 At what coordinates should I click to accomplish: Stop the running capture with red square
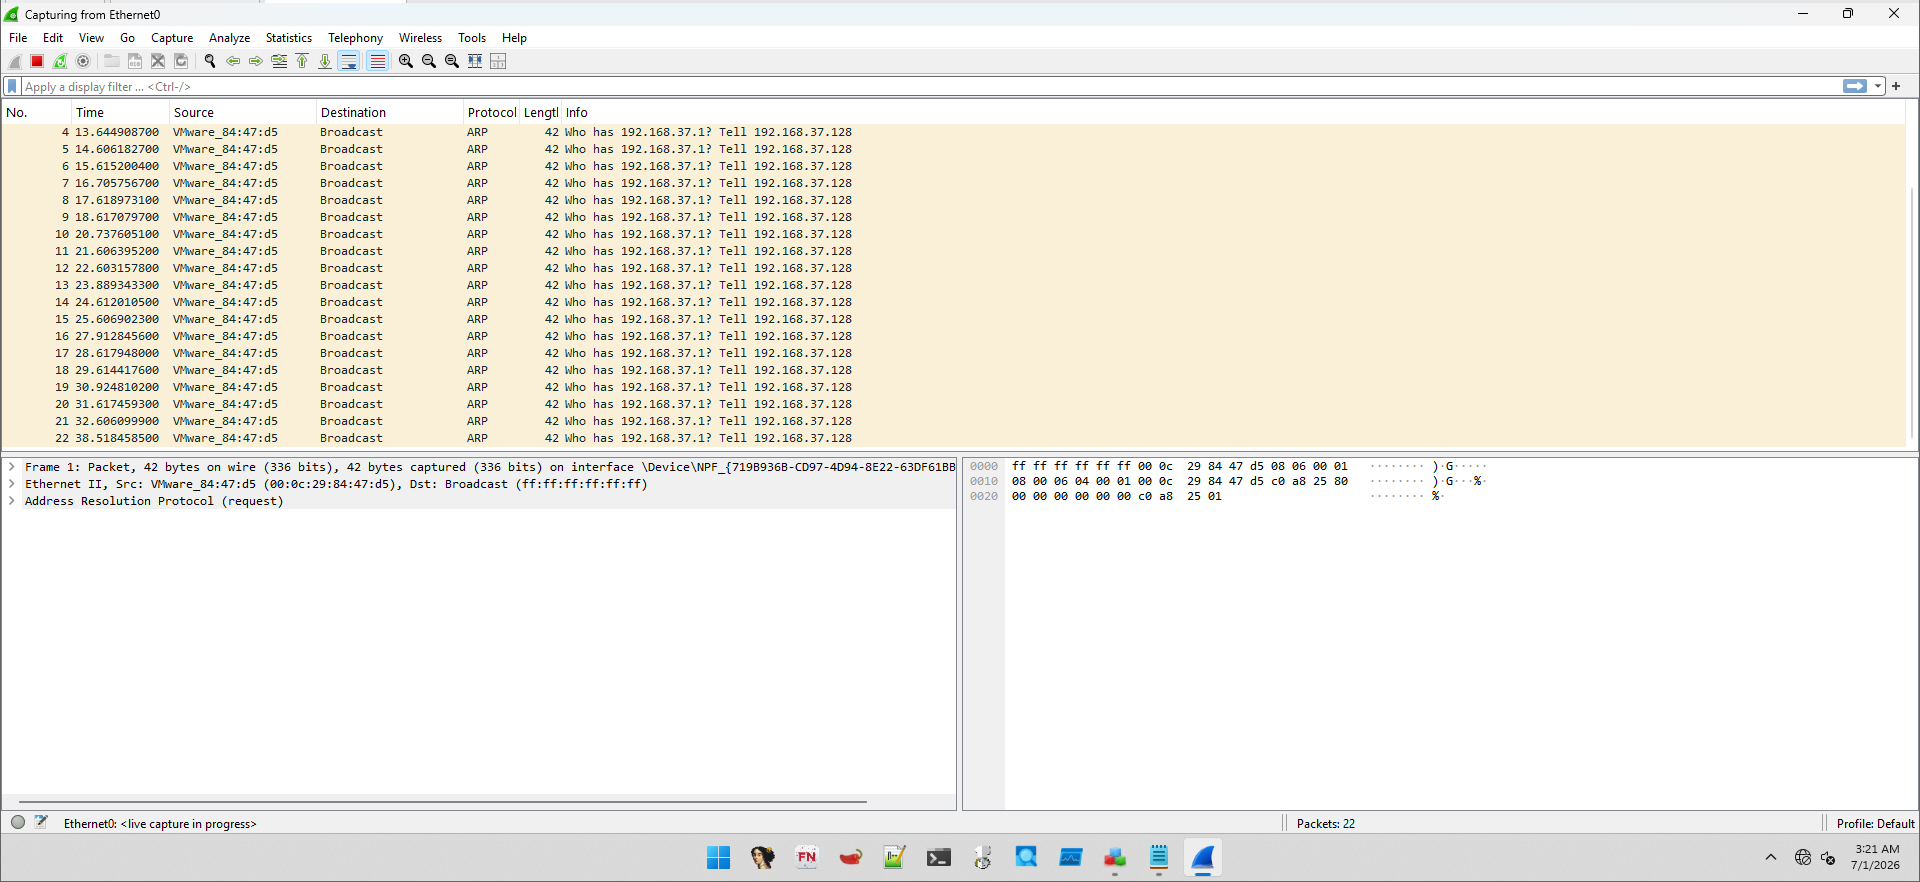[37, 61]
